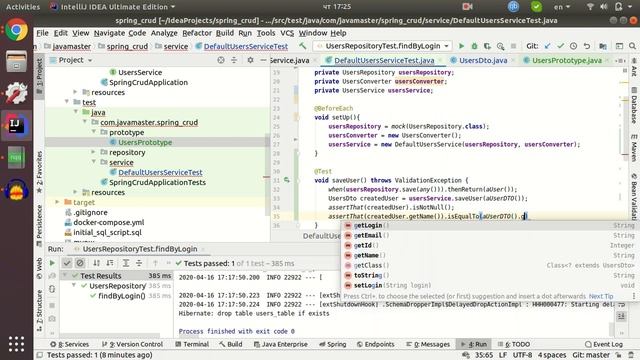Show Git history clock icon
This screenshot has height=360, width=640.
[x=573, y=46]
